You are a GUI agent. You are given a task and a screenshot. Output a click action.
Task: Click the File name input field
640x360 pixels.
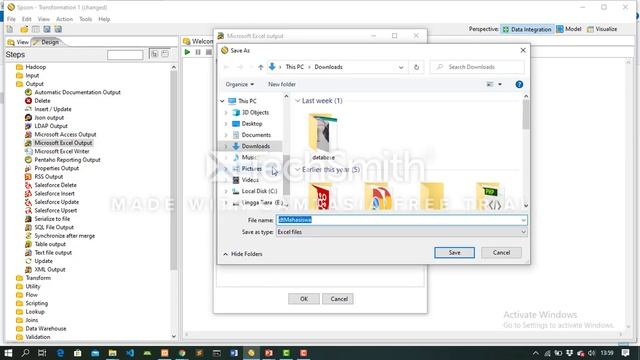[x=402, y=220]
